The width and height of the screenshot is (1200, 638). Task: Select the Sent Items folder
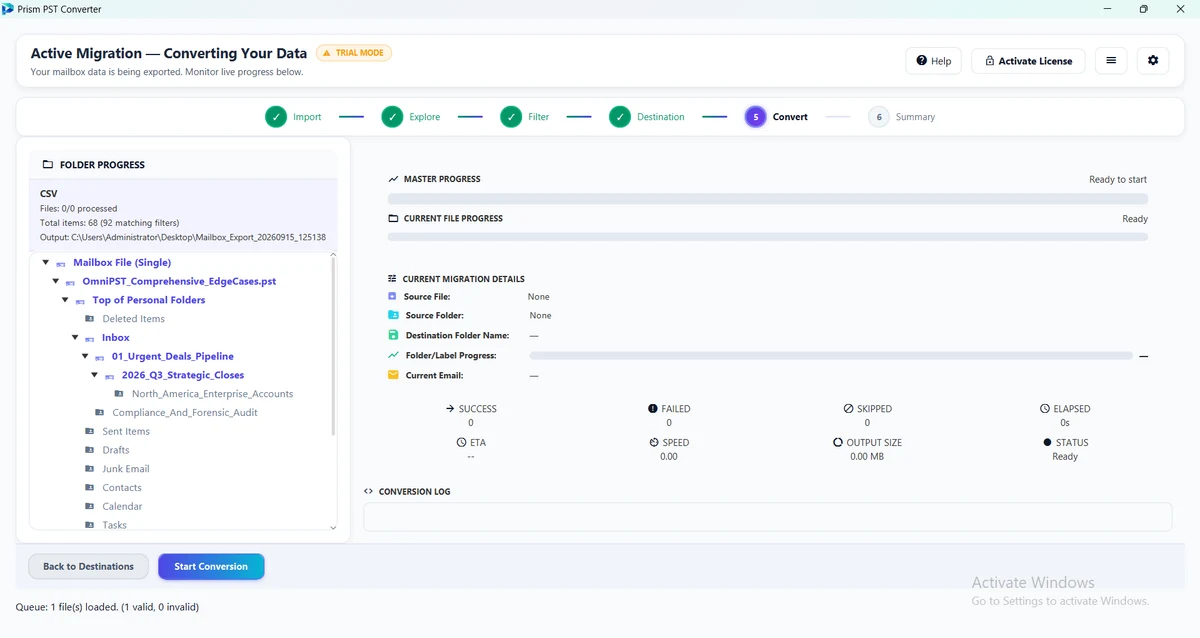[x=126, y=432]
